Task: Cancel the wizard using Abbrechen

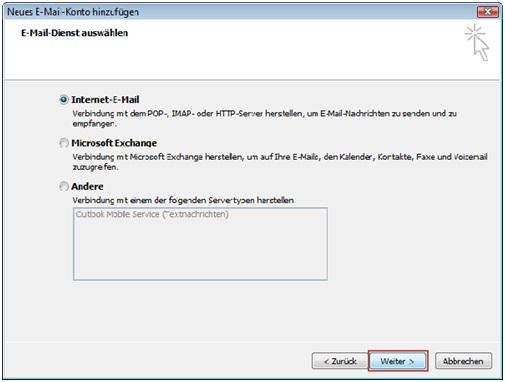Action: tap(463, 361)
